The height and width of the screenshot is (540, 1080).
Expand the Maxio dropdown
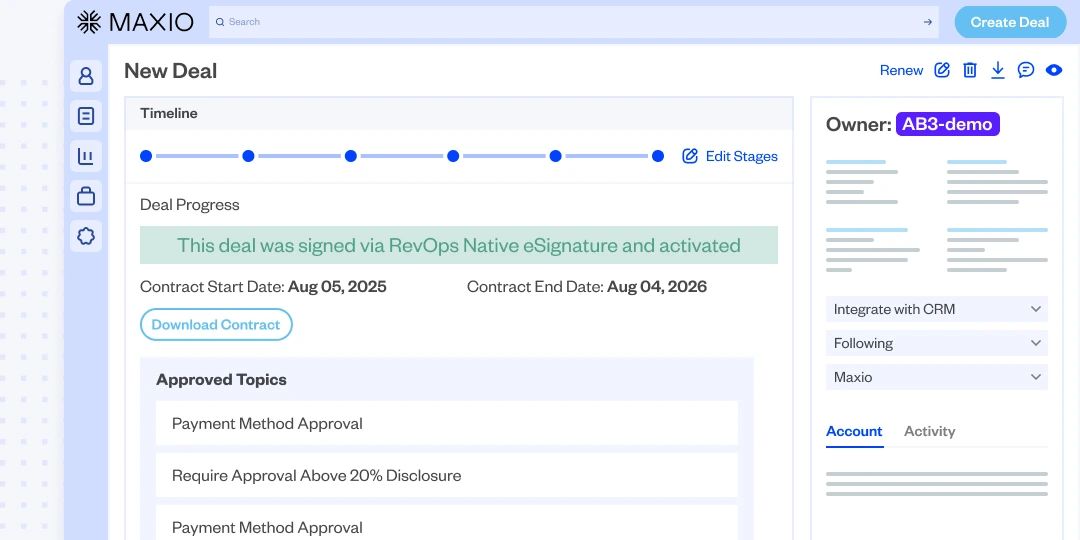(x=937, y=377)
